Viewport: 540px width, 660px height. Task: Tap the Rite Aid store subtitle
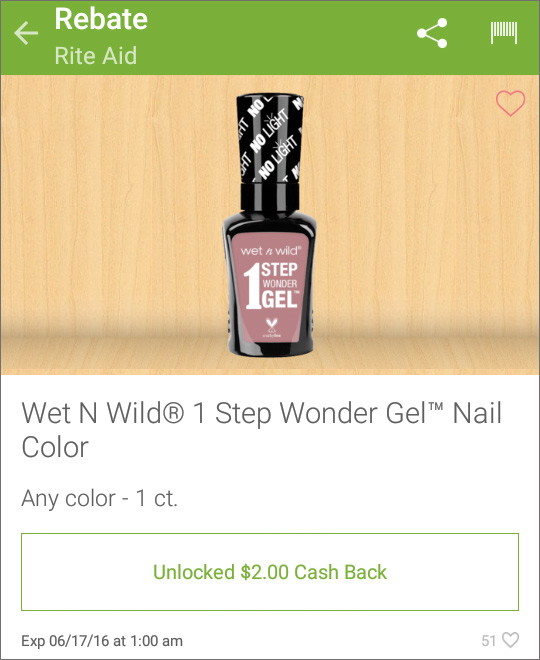click(96, 56)
